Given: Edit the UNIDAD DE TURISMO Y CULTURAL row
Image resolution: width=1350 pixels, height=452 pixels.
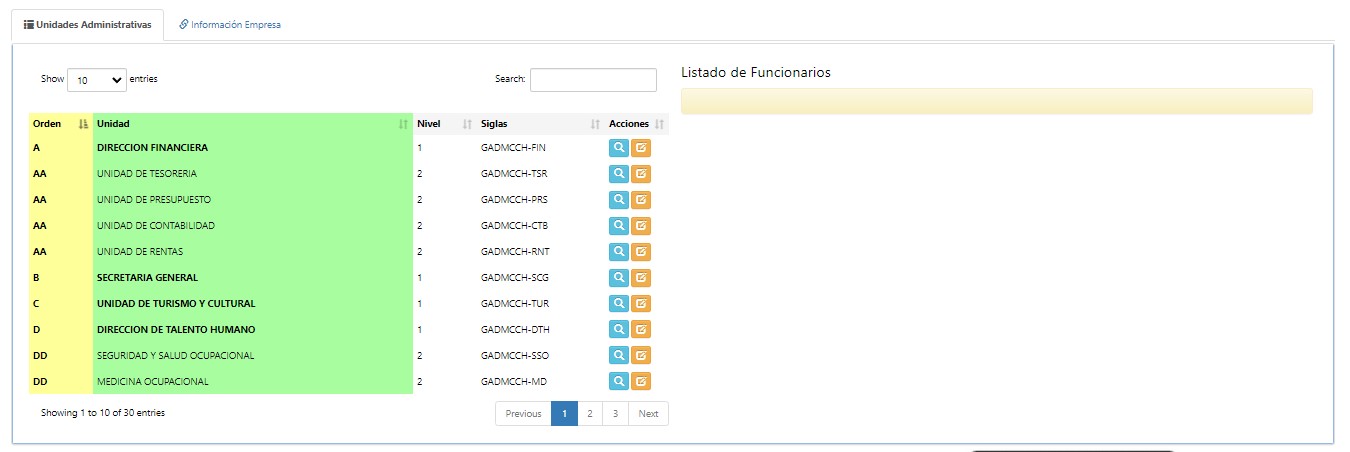Looking at the screenshot, I should click(x=641, y=304).
